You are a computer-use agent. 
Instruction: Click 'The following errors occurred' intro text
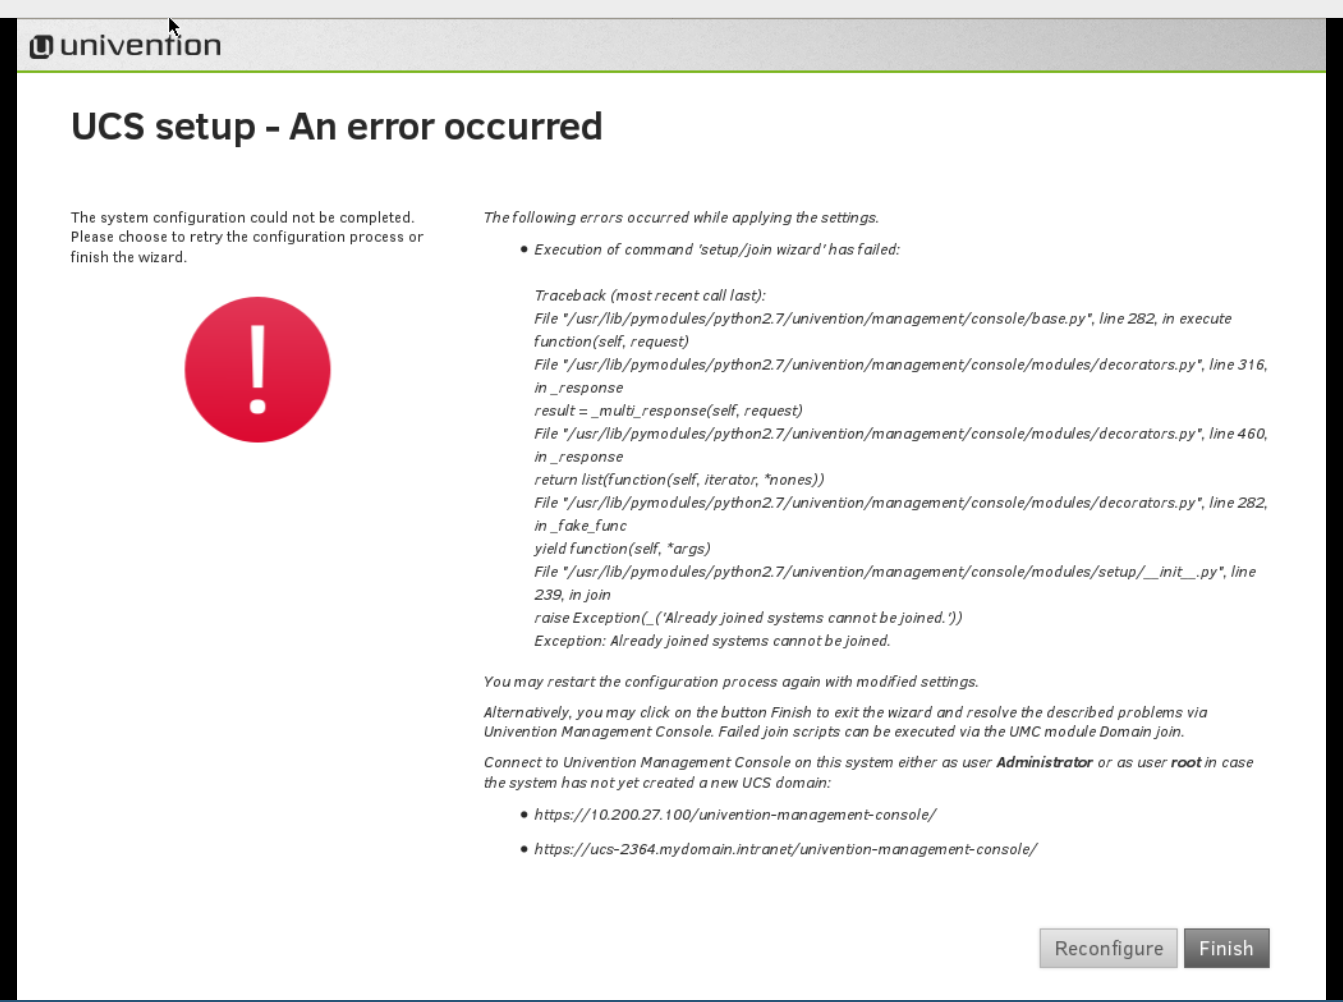(x=680, y=217)
